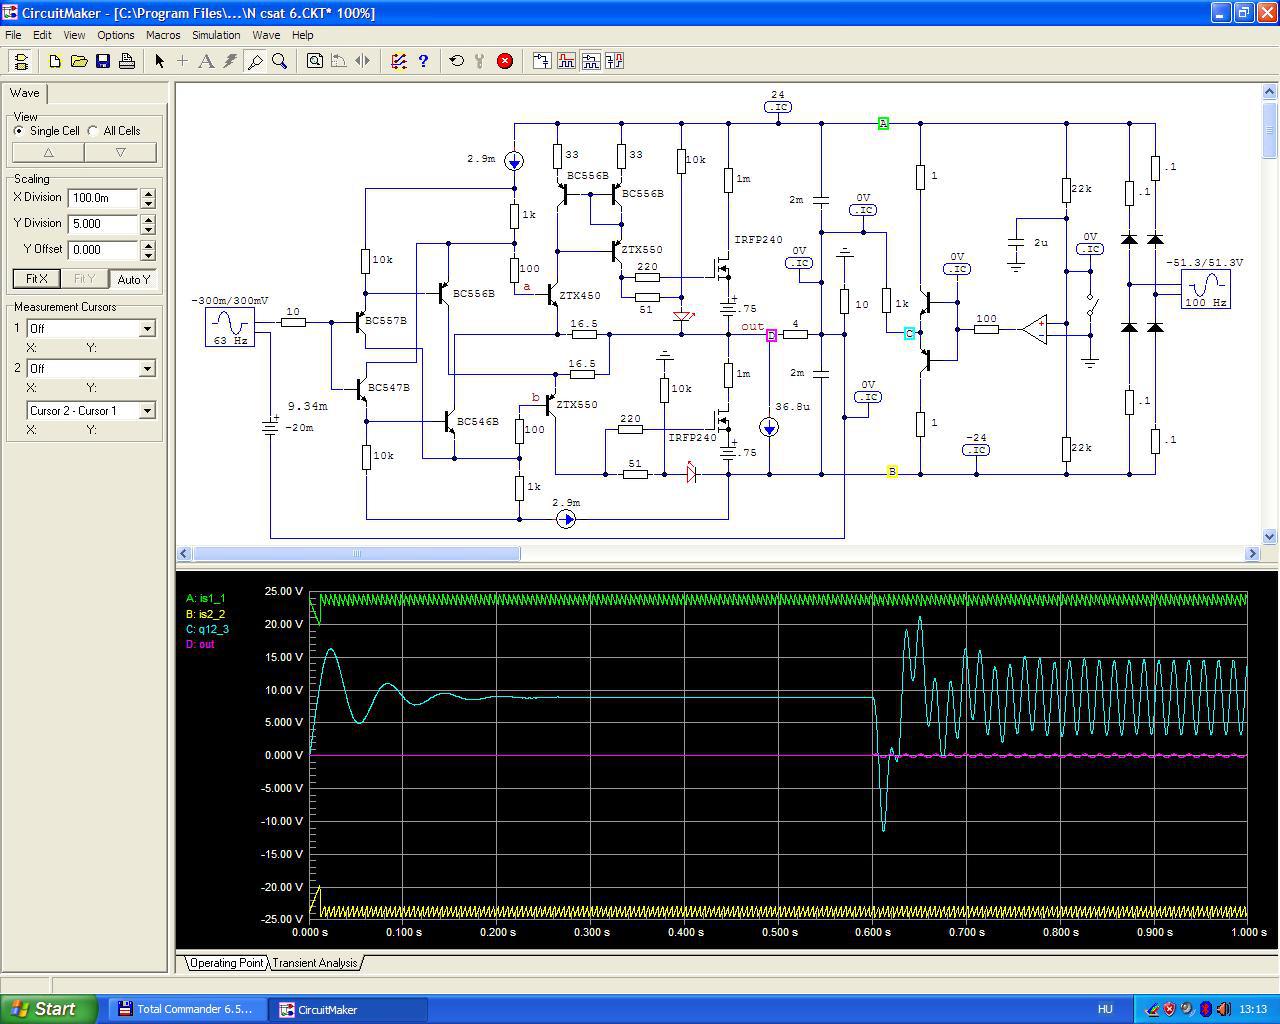Image resolution: width=1280 pixels, height=1024 pixels.
Task: Toggle the Auto Y button
Action: [133, 279]
